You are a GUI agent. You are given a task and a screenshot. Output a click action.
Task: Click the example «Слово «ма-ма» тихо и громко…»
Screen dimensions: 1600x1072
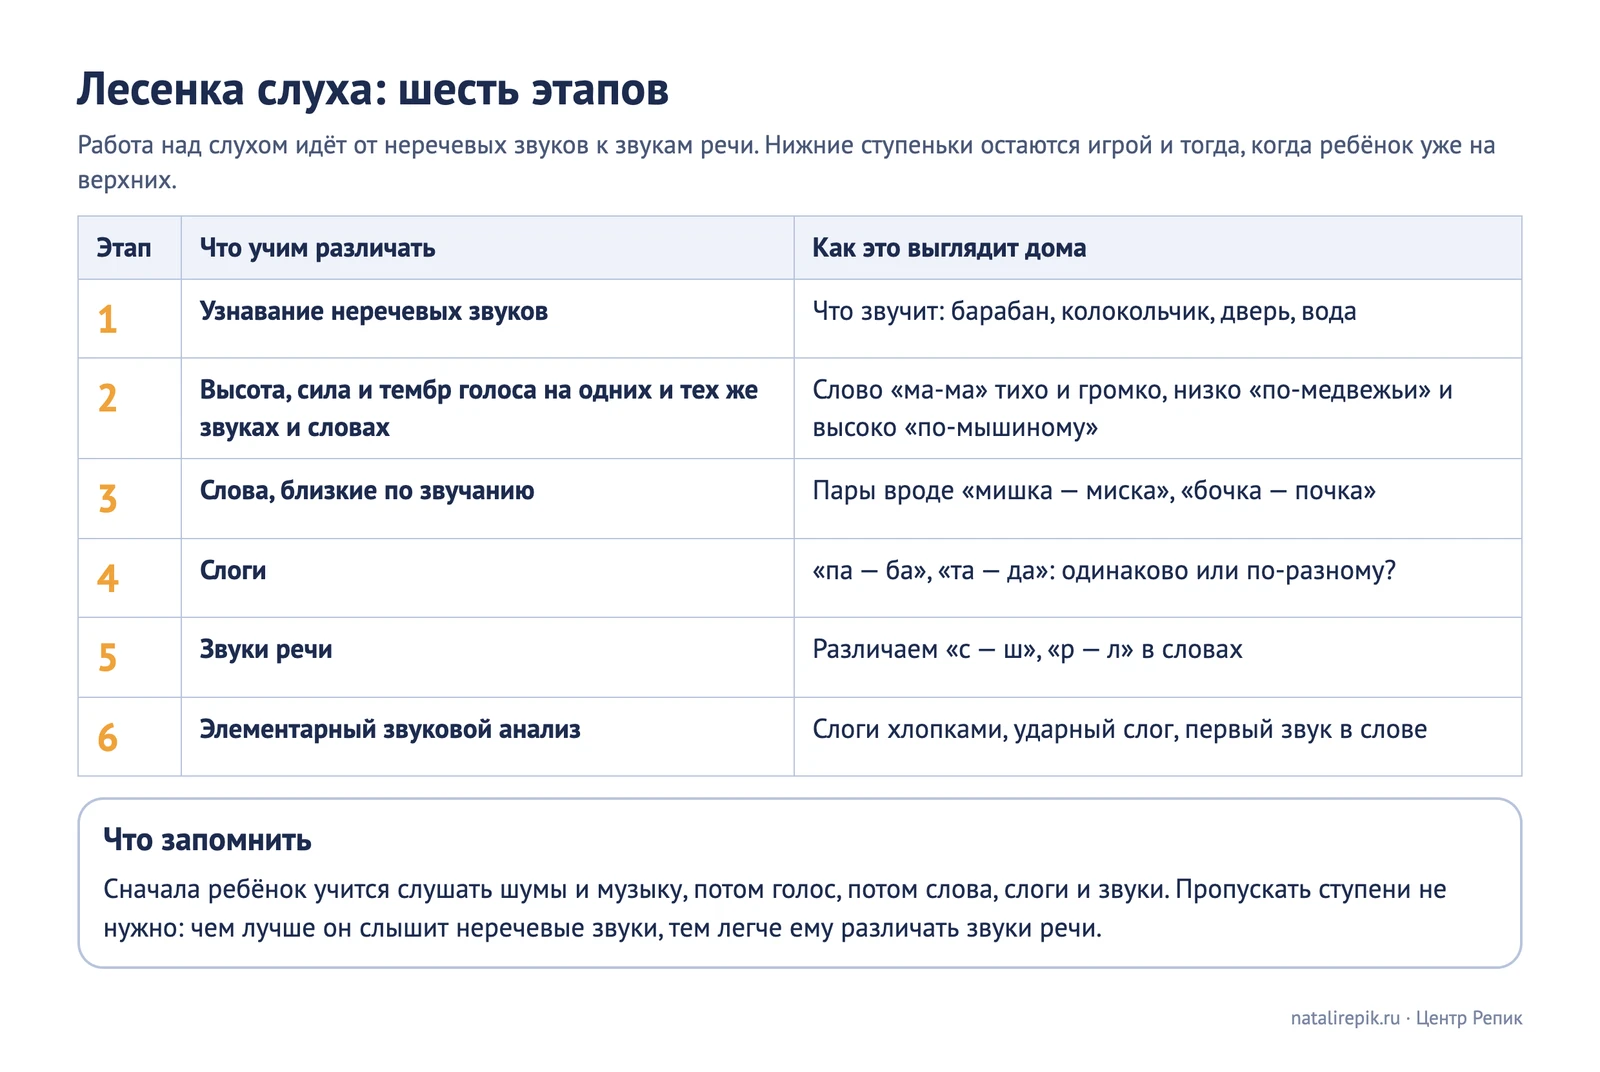click(1132, 408)
